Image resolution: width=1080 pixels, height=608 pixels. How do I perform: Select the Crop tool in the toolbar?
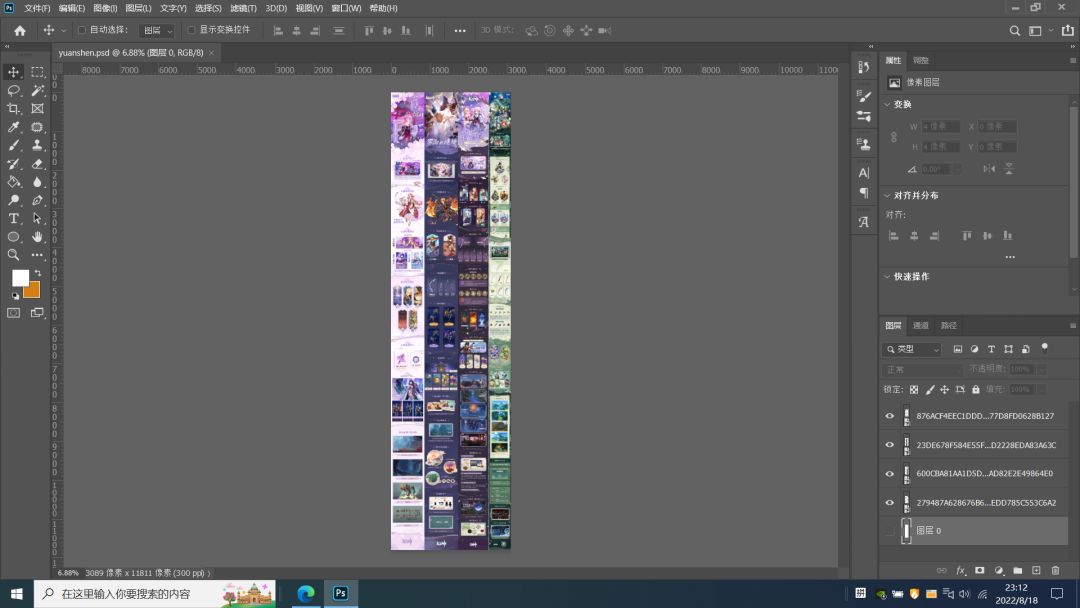point(14,108)
